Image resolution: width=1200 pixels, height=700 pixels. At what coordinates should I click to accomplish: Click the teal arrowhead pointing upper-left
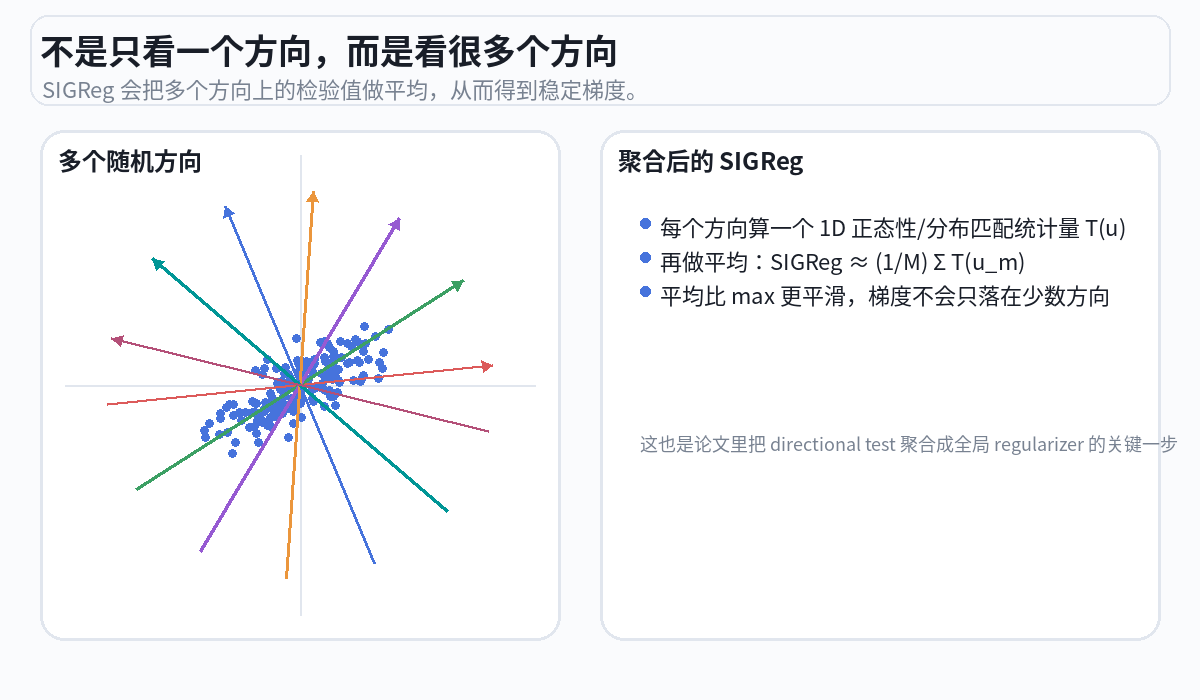156,263
